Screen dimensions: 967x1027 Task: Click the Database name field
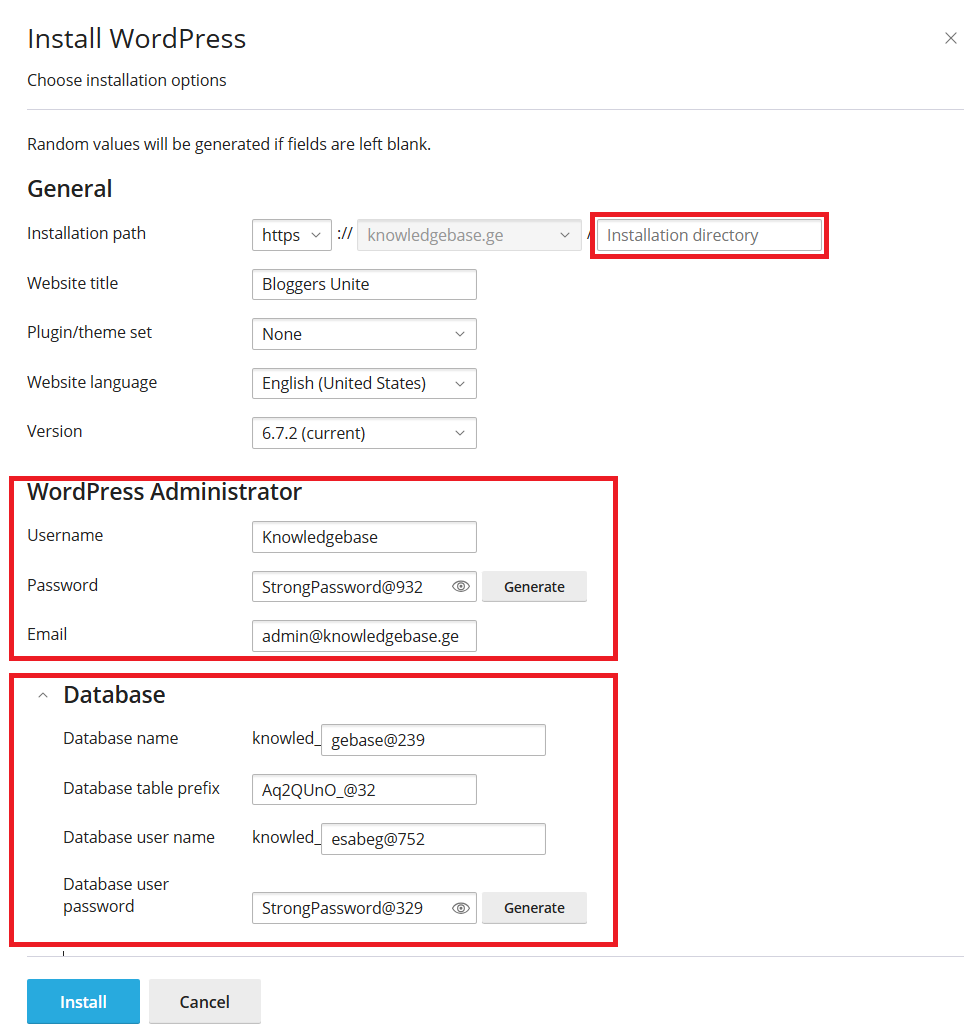pos(433,740)
